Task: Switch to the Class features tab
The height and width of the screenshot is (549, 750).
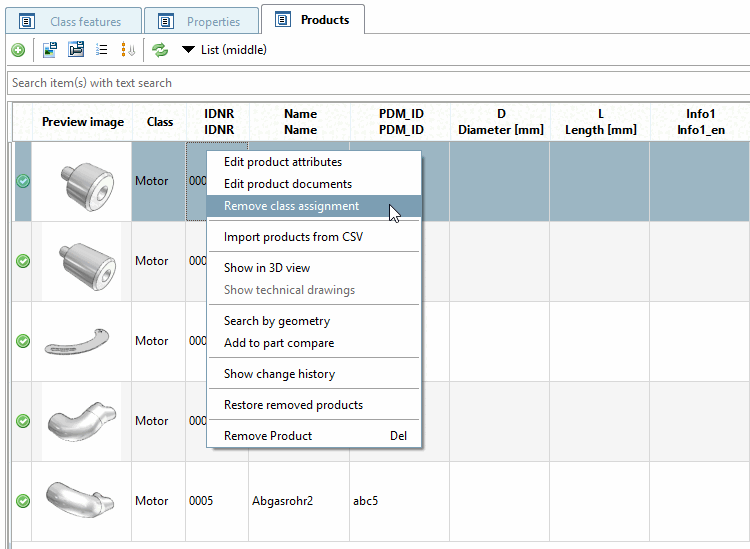Action: point(74,21)
